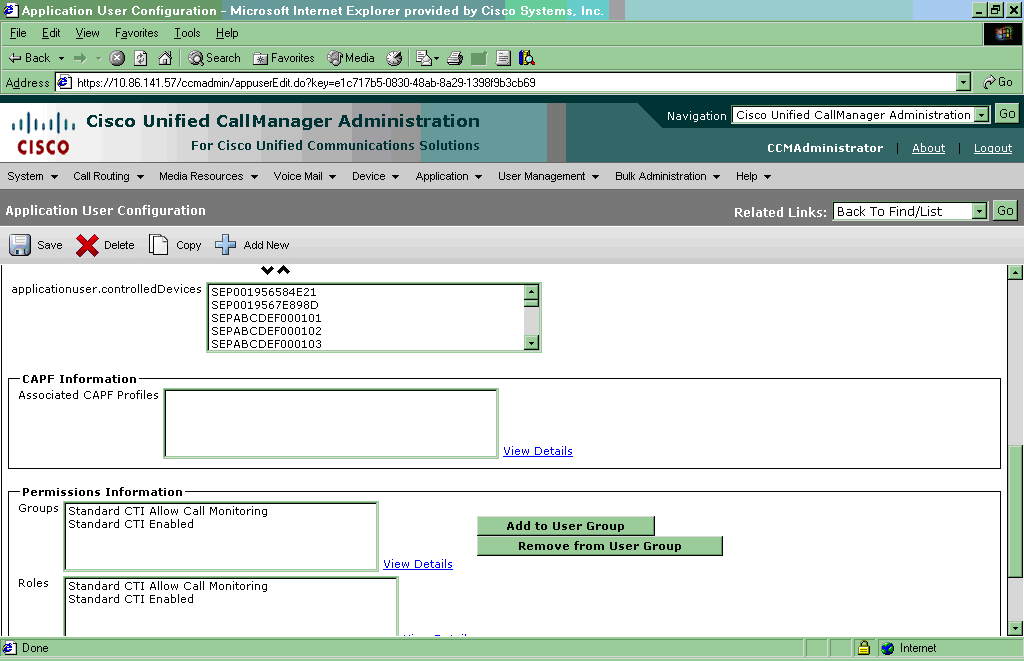Viewport: 1024px width, 661px height.
Task: Open the History icon in toolbar
Action: click(394, 58)
